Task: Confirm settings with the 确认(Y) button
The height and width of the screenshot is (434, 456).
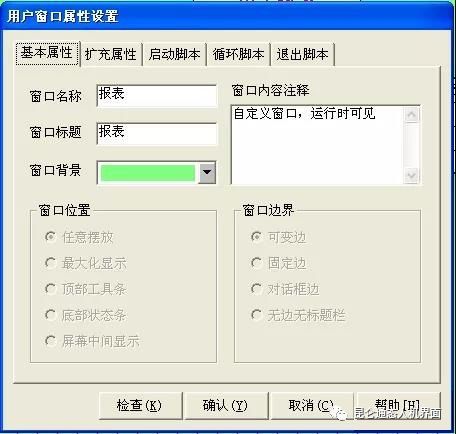Action: 226,406
